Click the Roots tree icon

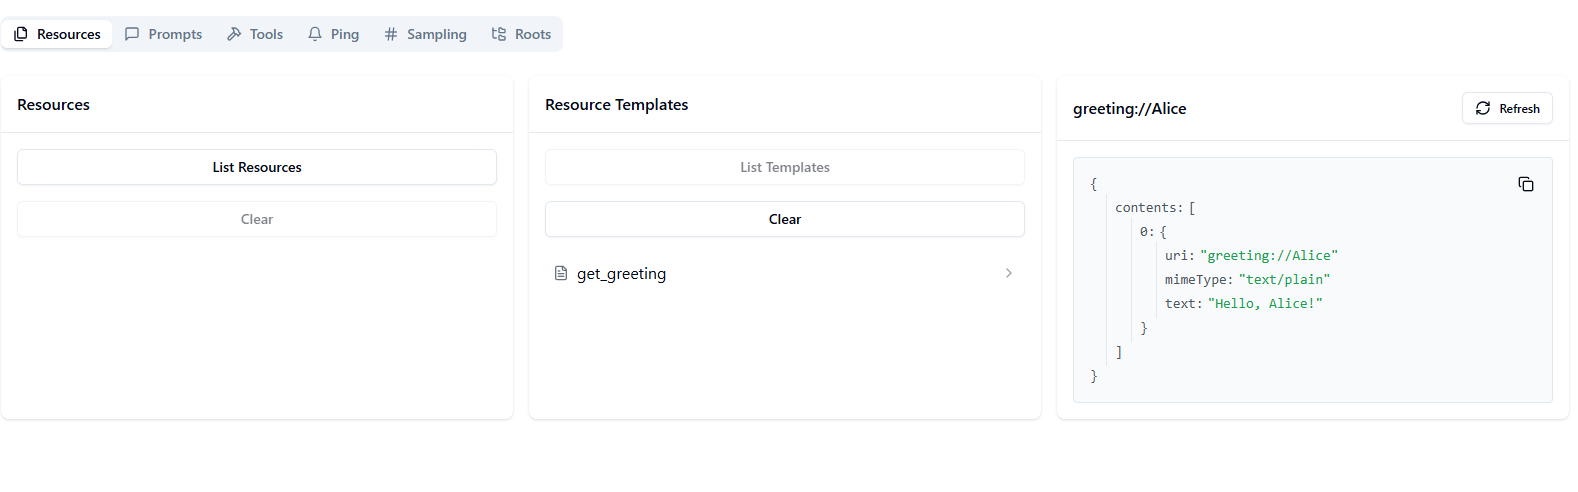click(x=499, y=34)
